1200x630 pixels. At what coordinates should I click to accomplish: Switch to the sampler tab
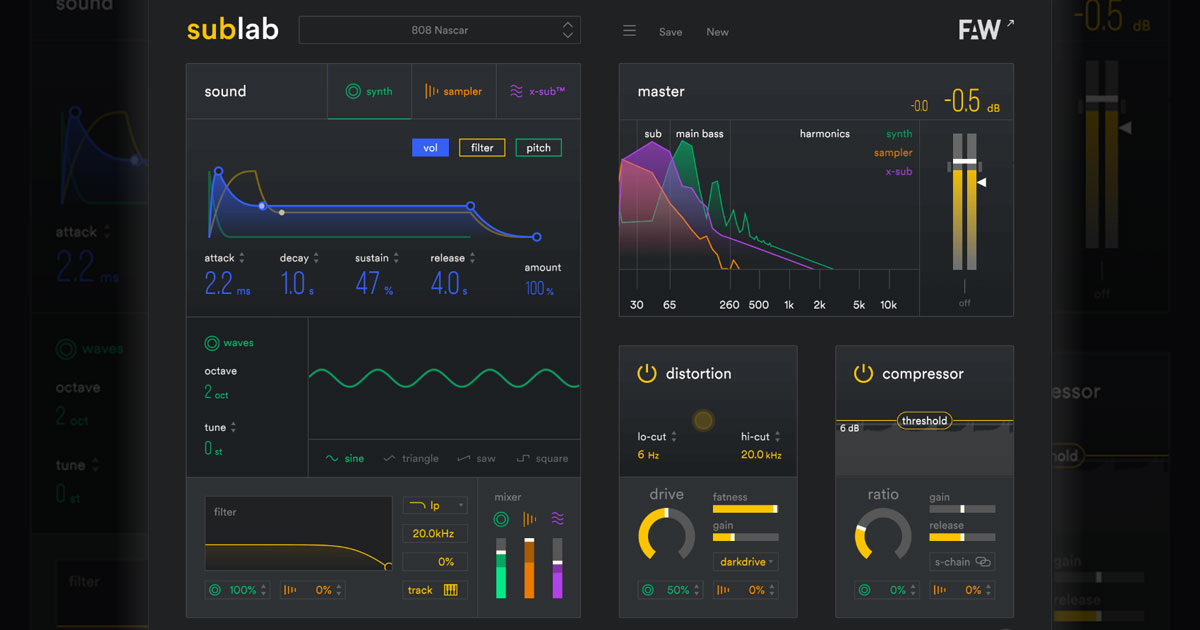click(453, 91)
